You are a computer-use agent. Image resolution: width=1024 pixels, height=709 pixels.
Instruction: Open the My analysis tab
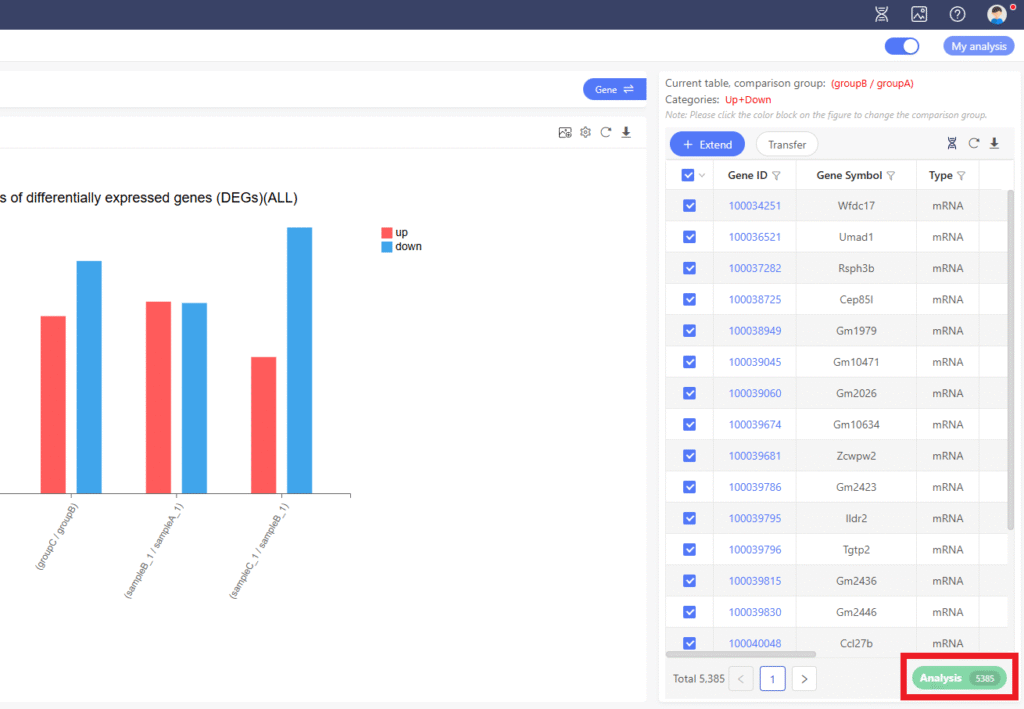978,46
